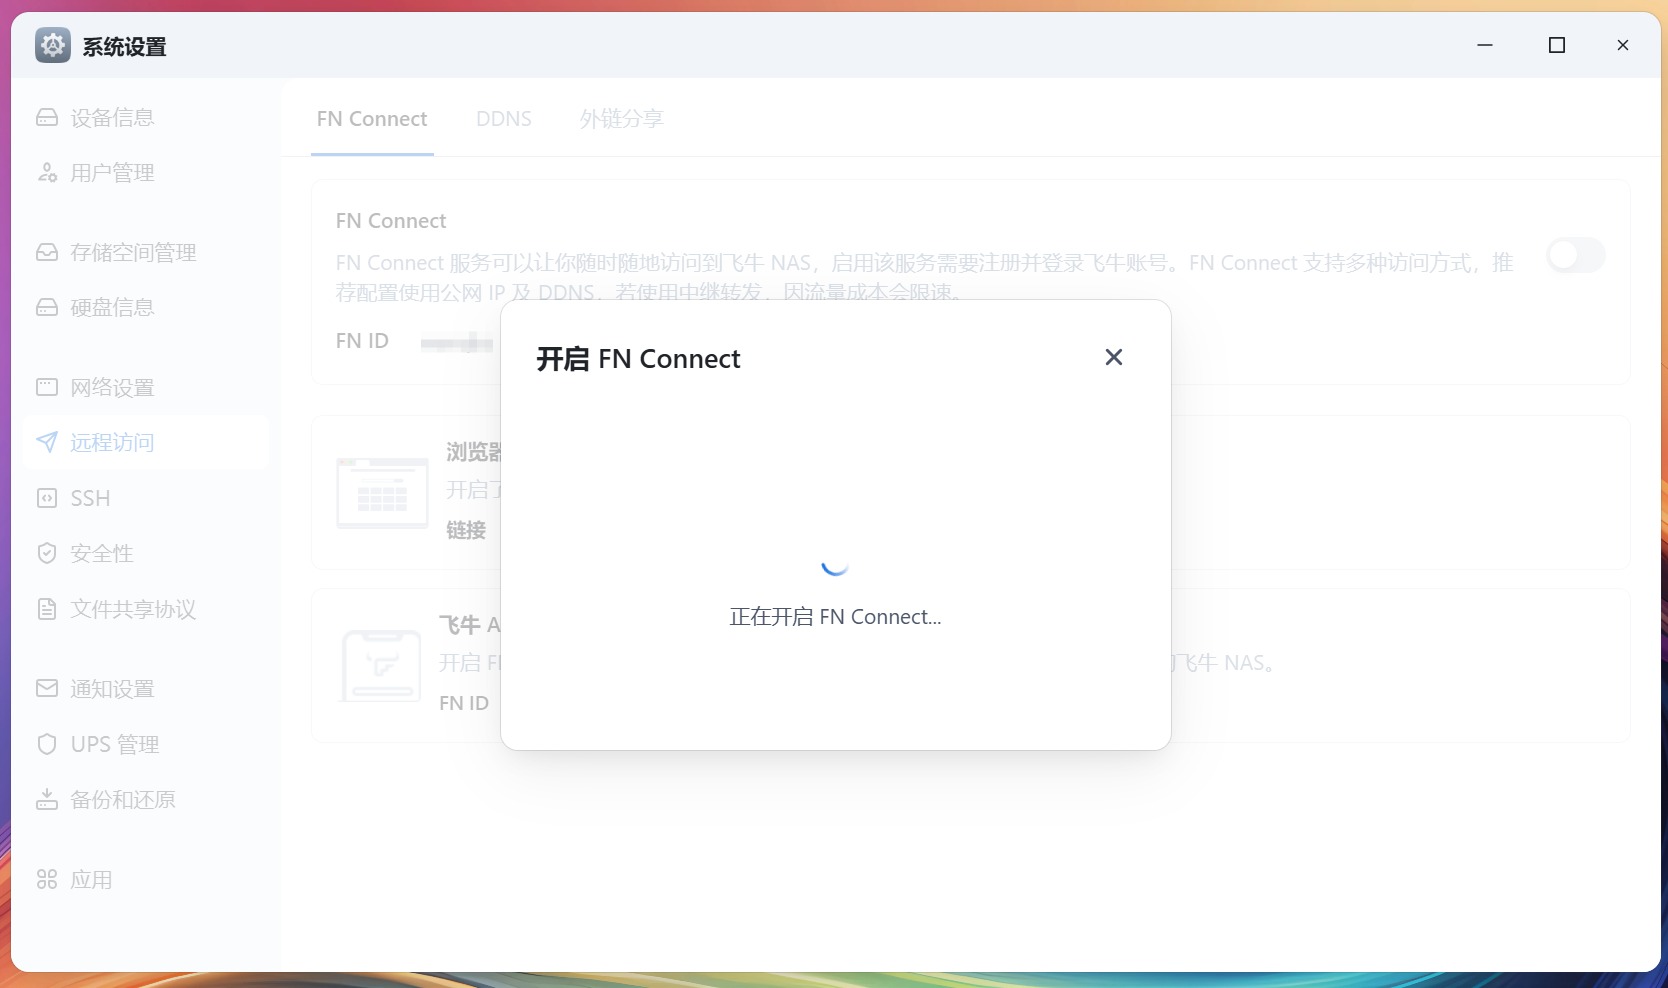1668x988 pixels.
Task: Open the 文件共享协议 document icon
Action: coord(47,609)
